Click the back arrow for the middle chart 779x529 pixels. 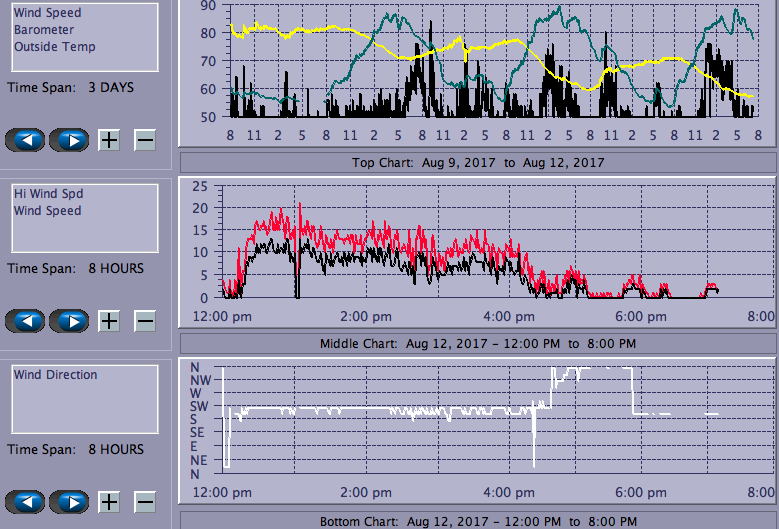coord(26,321)
